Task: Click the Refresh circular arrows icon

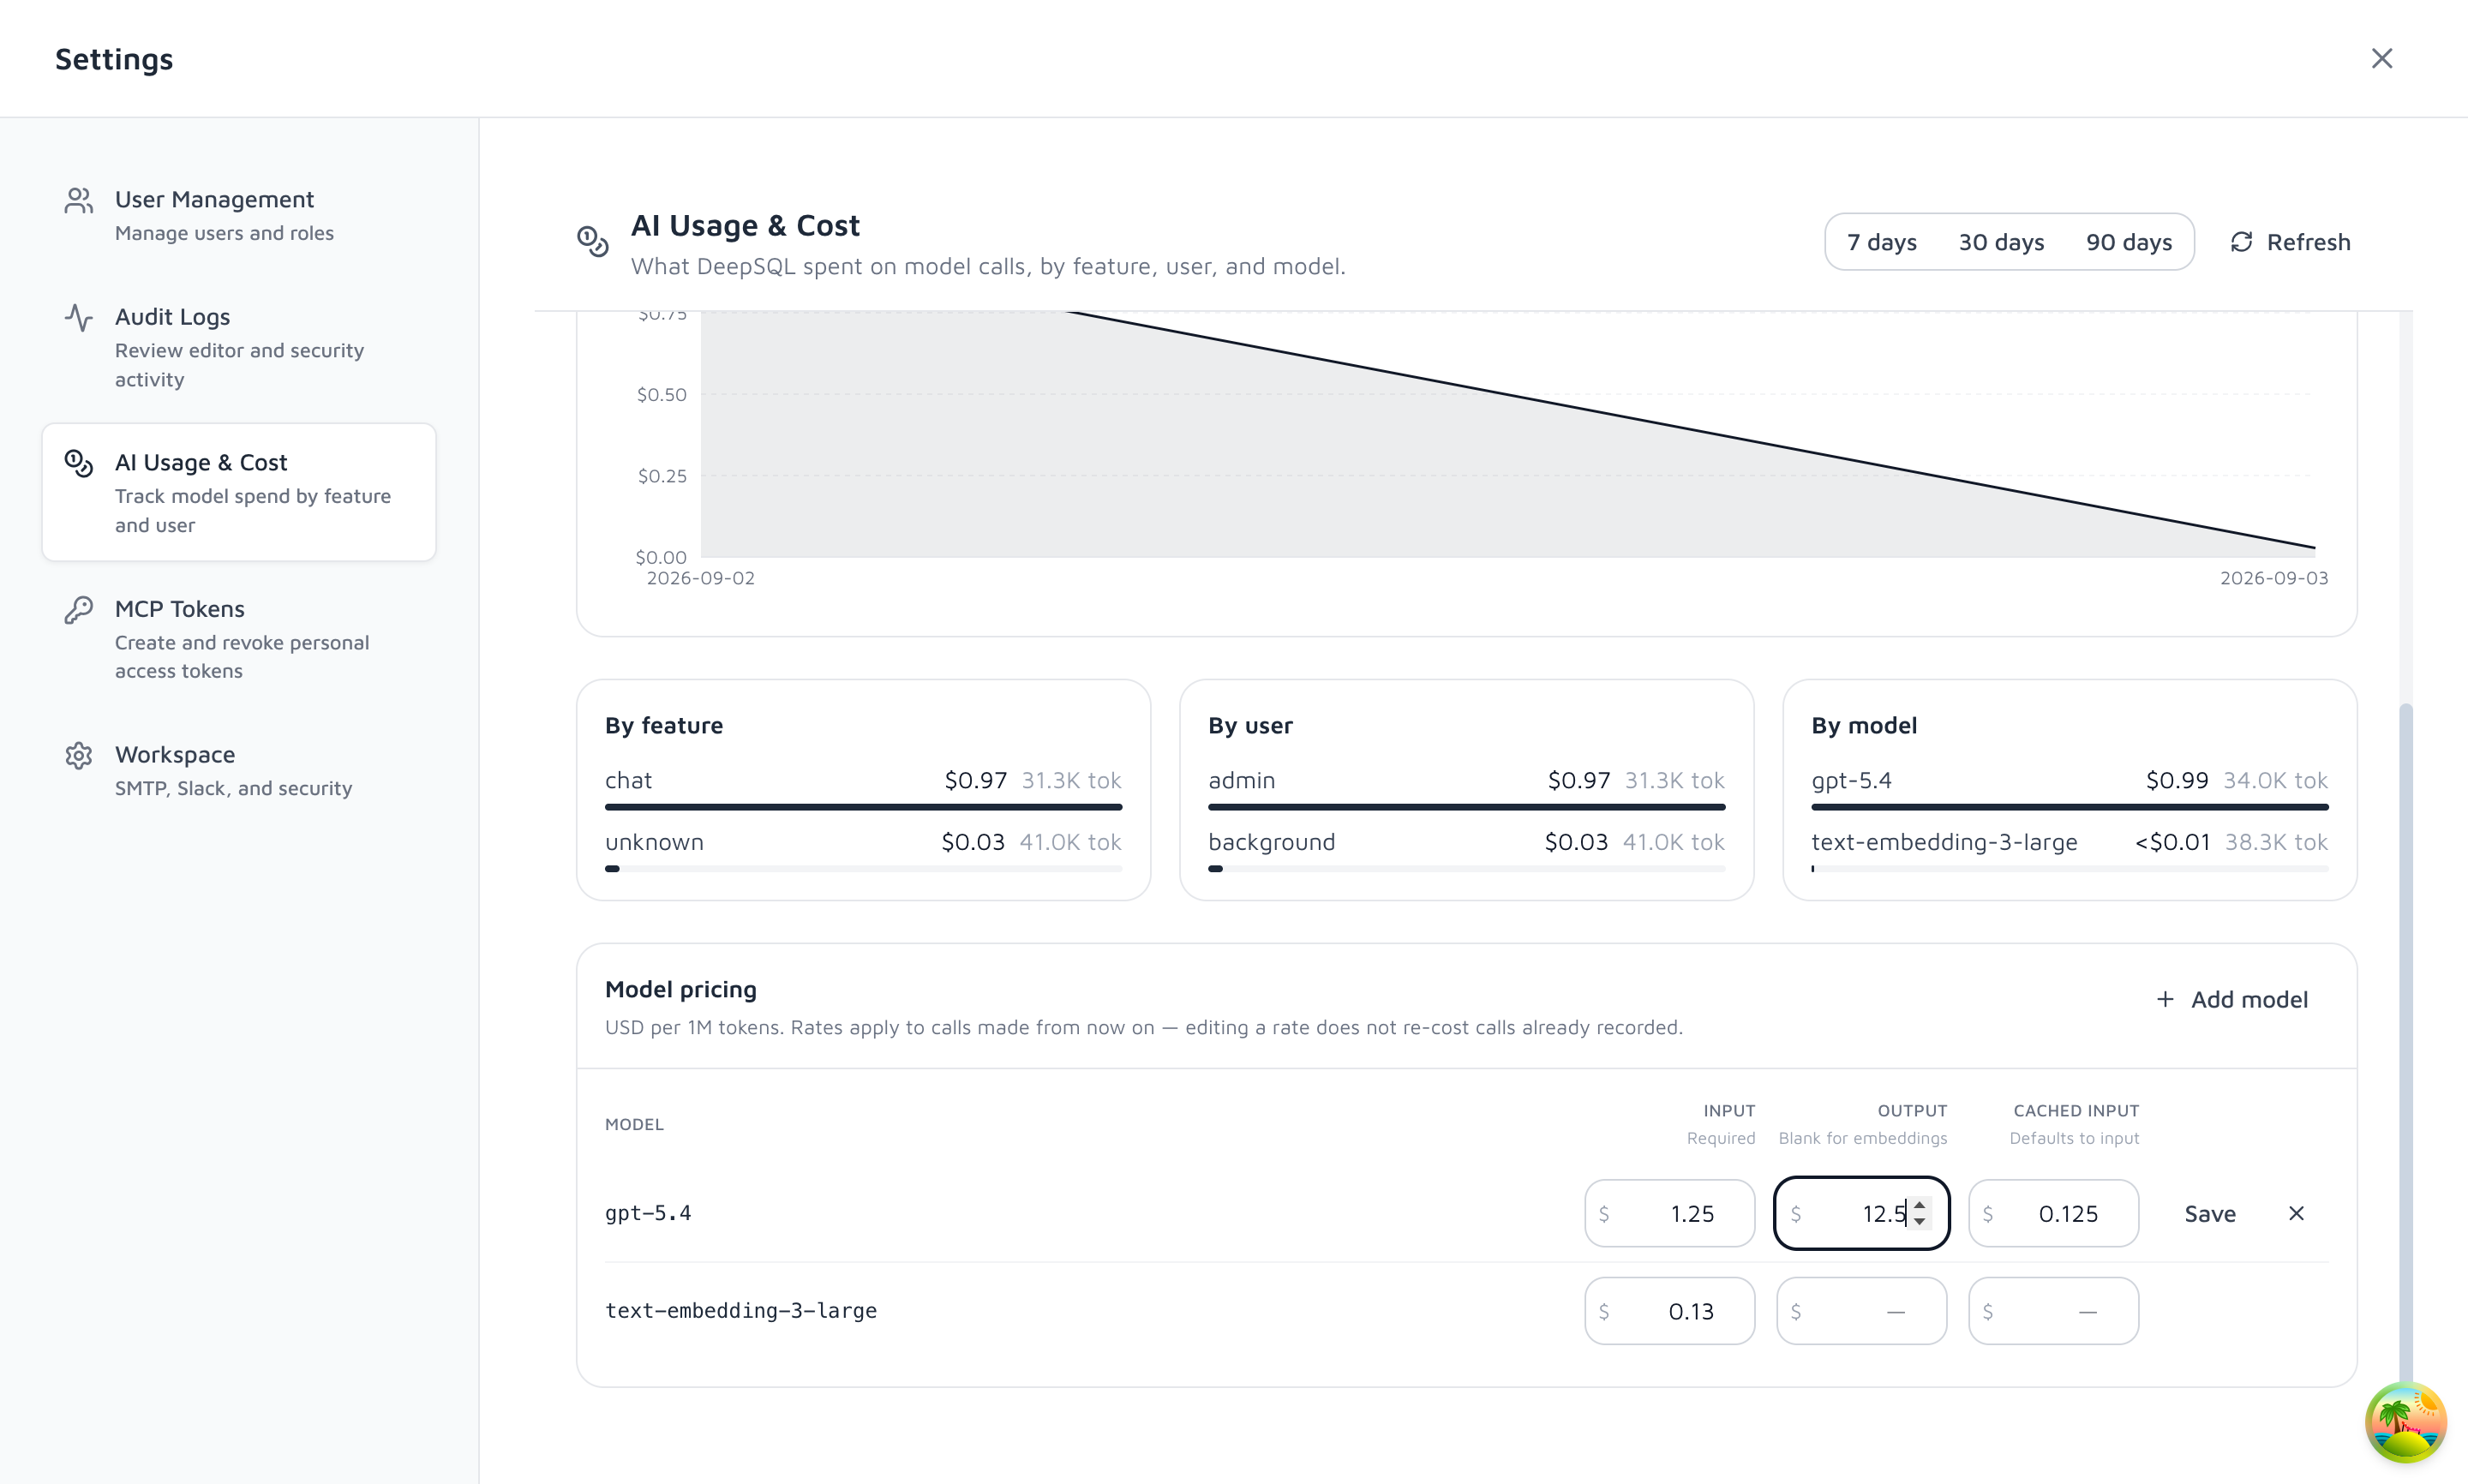Action: [x=2241, y=242]
